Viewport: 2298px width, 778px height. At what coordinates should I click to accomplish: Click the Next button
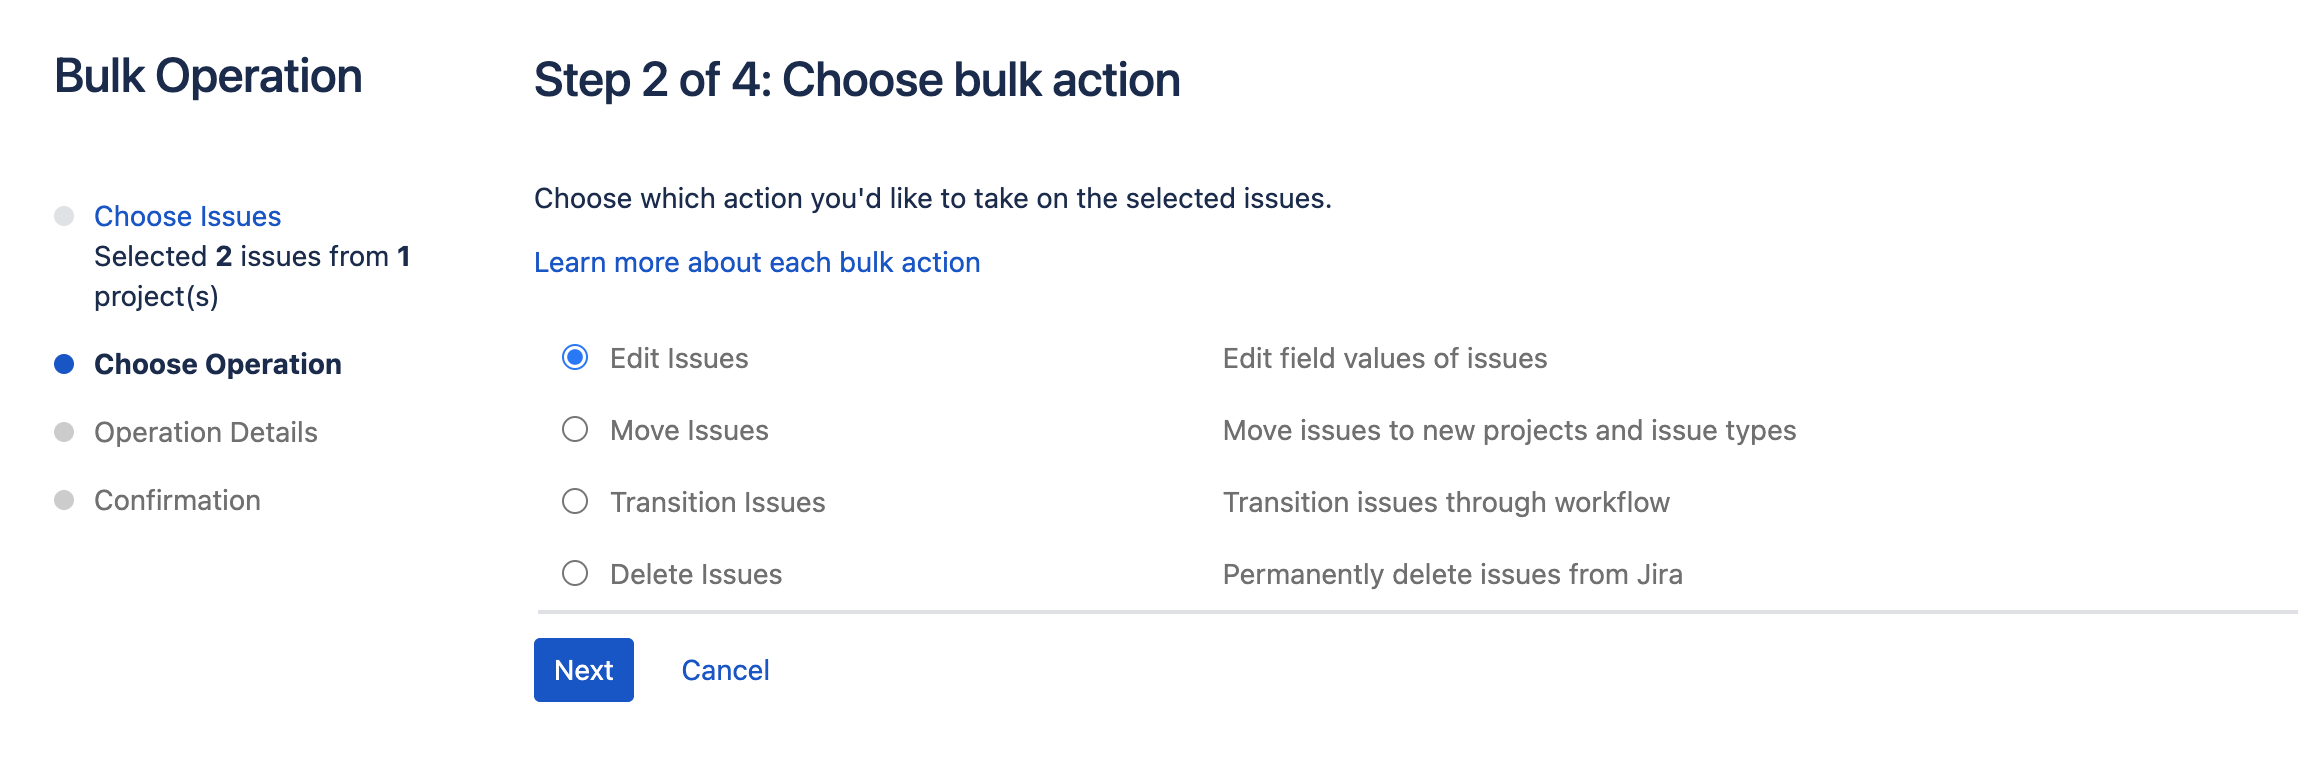coord(583,670)
